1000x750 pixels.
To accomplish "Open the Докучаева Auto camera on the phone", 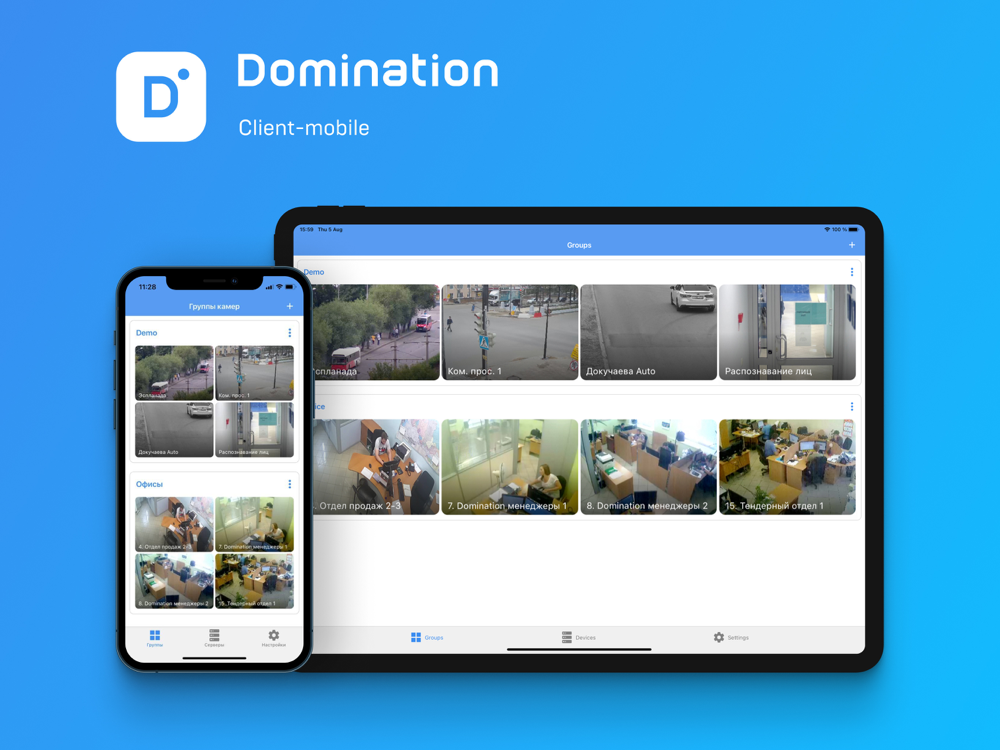I will pyautogui.click(x=174, y=430).
